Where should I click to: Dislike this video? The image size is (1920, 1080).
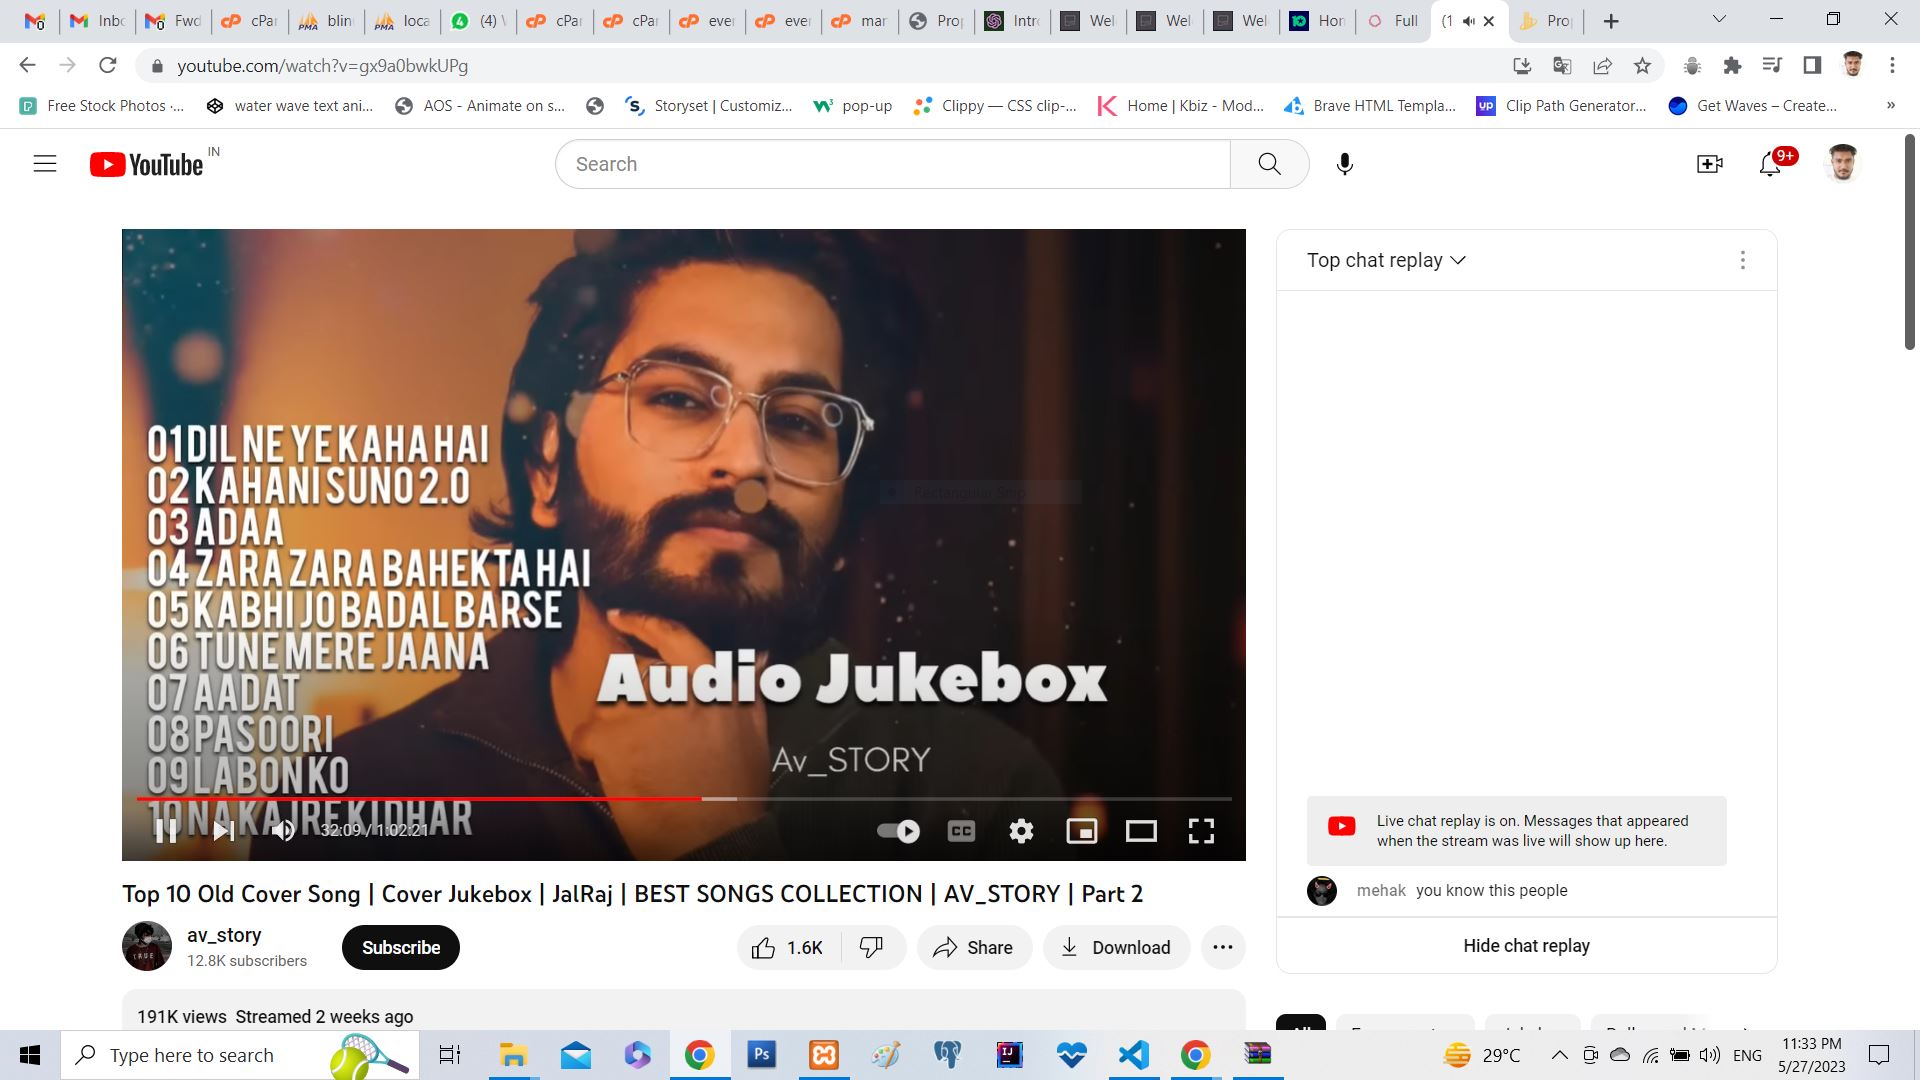[872, 947]
